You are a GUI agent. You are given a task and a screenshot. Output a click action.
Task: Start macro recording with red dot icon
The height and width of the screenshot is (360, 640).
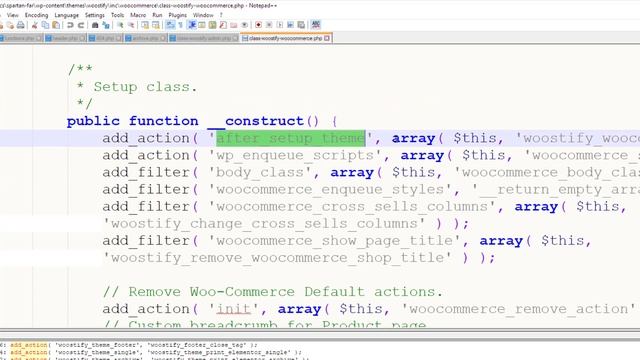pyautogui.click(x=258, y=25)
